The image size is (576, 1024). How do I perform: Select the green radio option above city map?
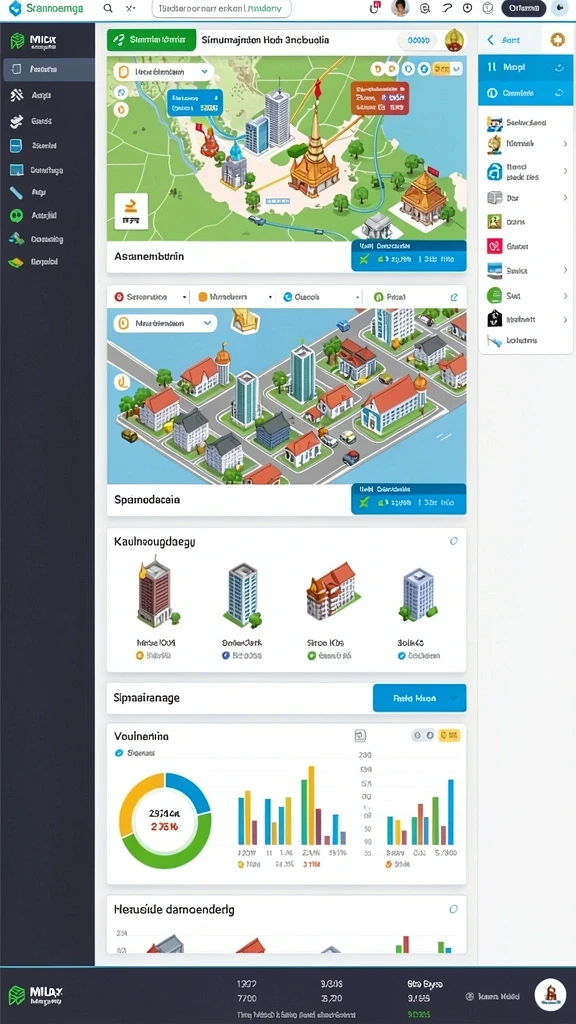[378, 297]
